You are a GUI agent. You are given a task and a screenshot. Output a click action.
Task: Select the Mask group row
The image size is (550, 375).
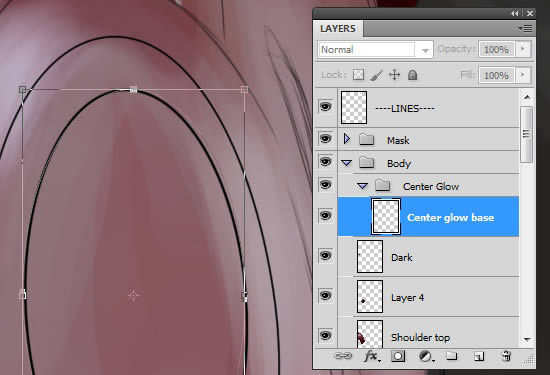[x=428, y=140]
